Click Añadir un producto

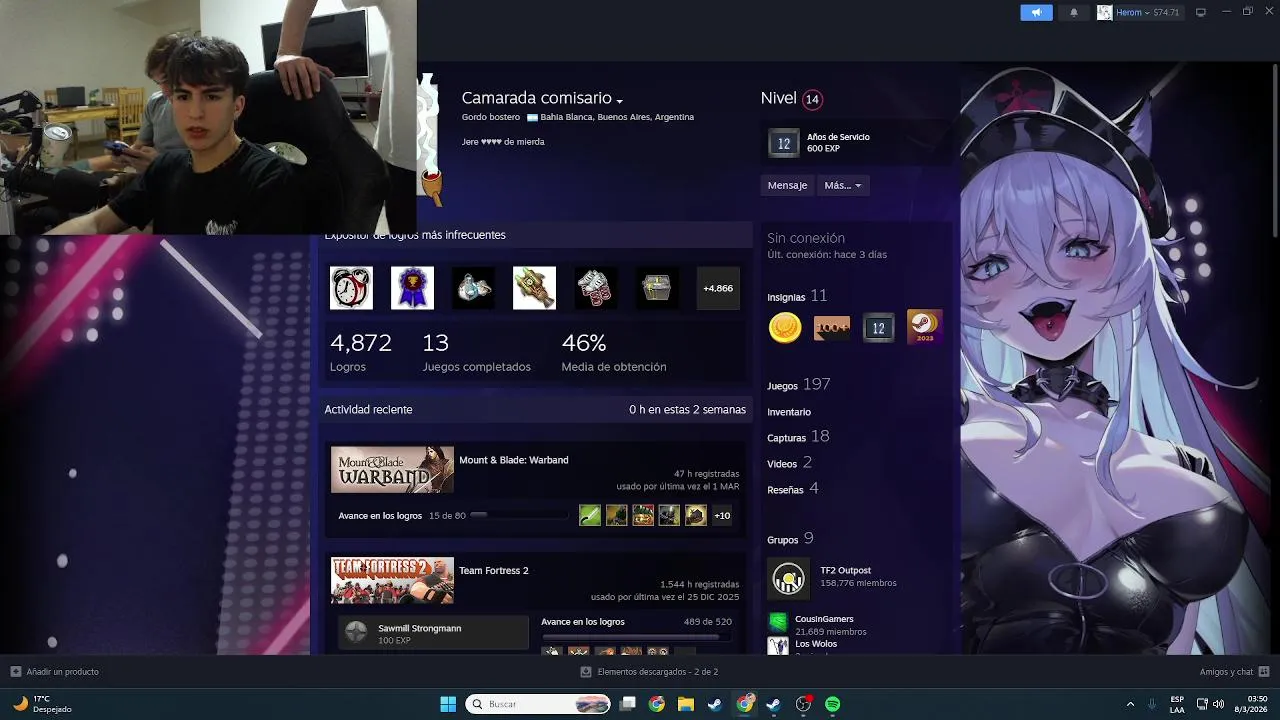tap(55, 672)
